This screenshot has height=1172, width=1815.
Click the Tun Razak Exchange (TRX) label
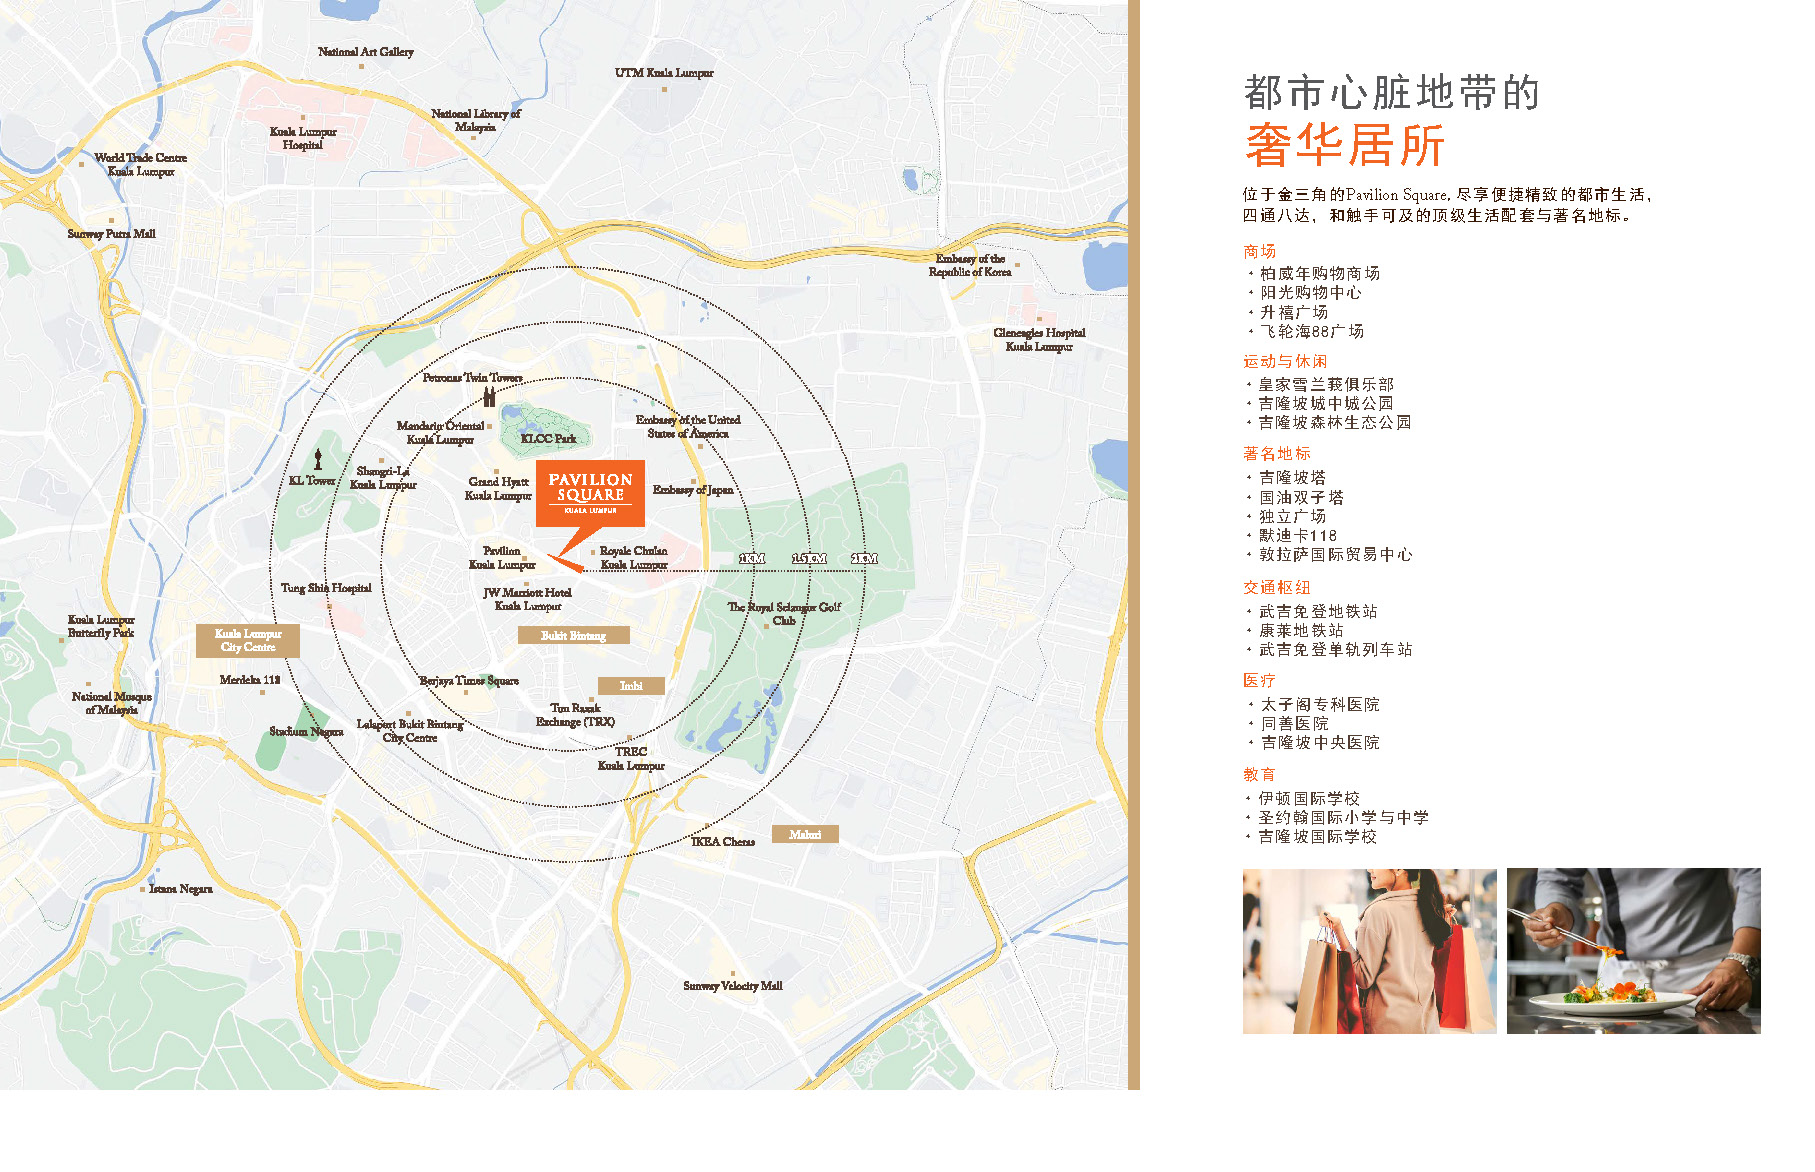pos(575,715)
